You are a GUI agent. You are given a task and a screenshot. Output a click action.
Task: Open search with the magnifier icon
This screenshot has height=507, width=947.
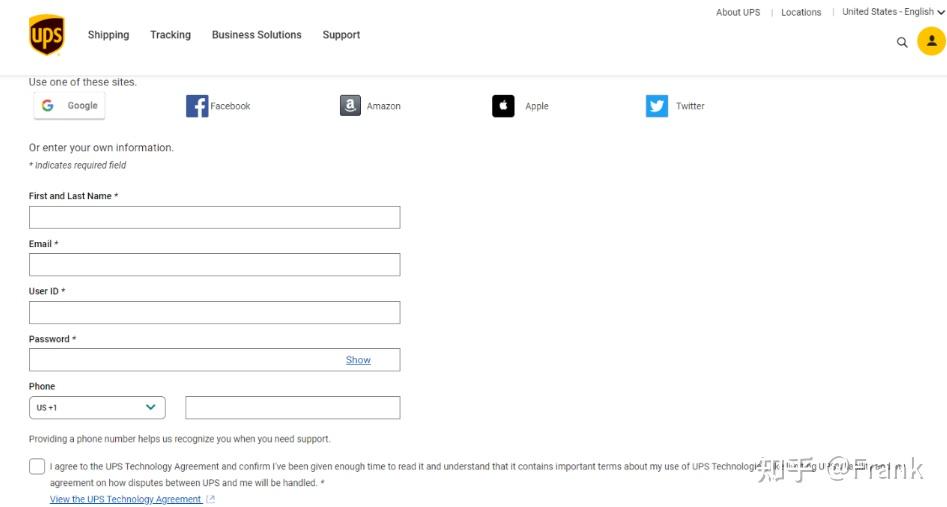(x=902, y=42)
